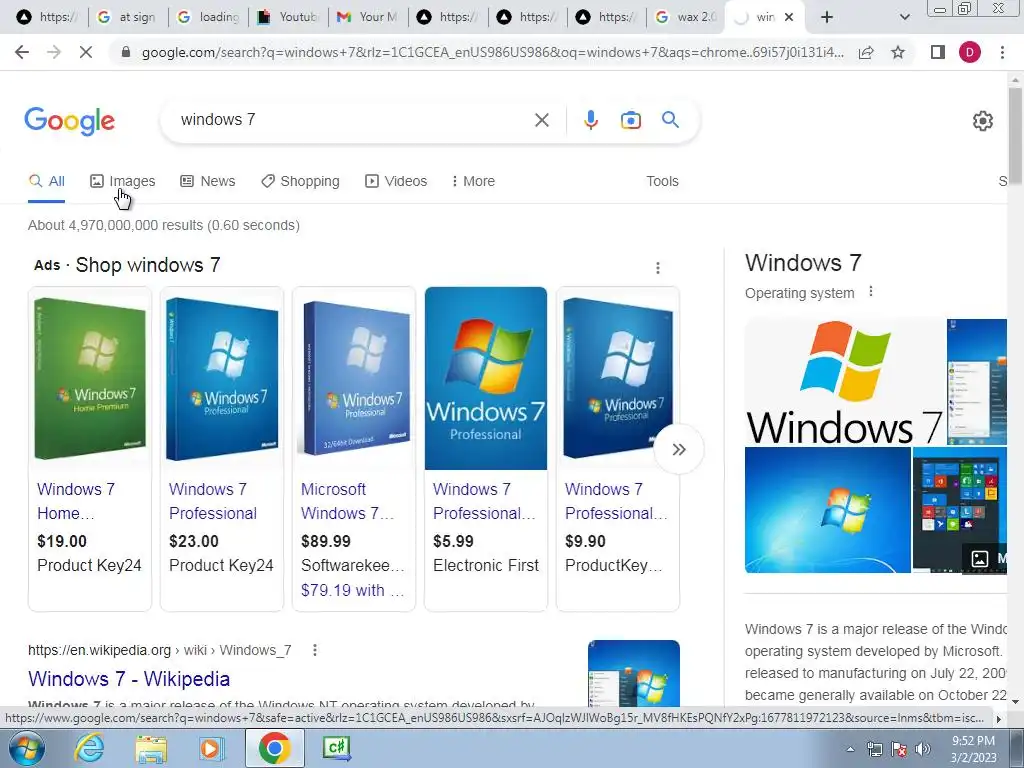Stop loading the page
Image resolution: width=1024 pixels, height=768 pixels.
pos(86,52)
